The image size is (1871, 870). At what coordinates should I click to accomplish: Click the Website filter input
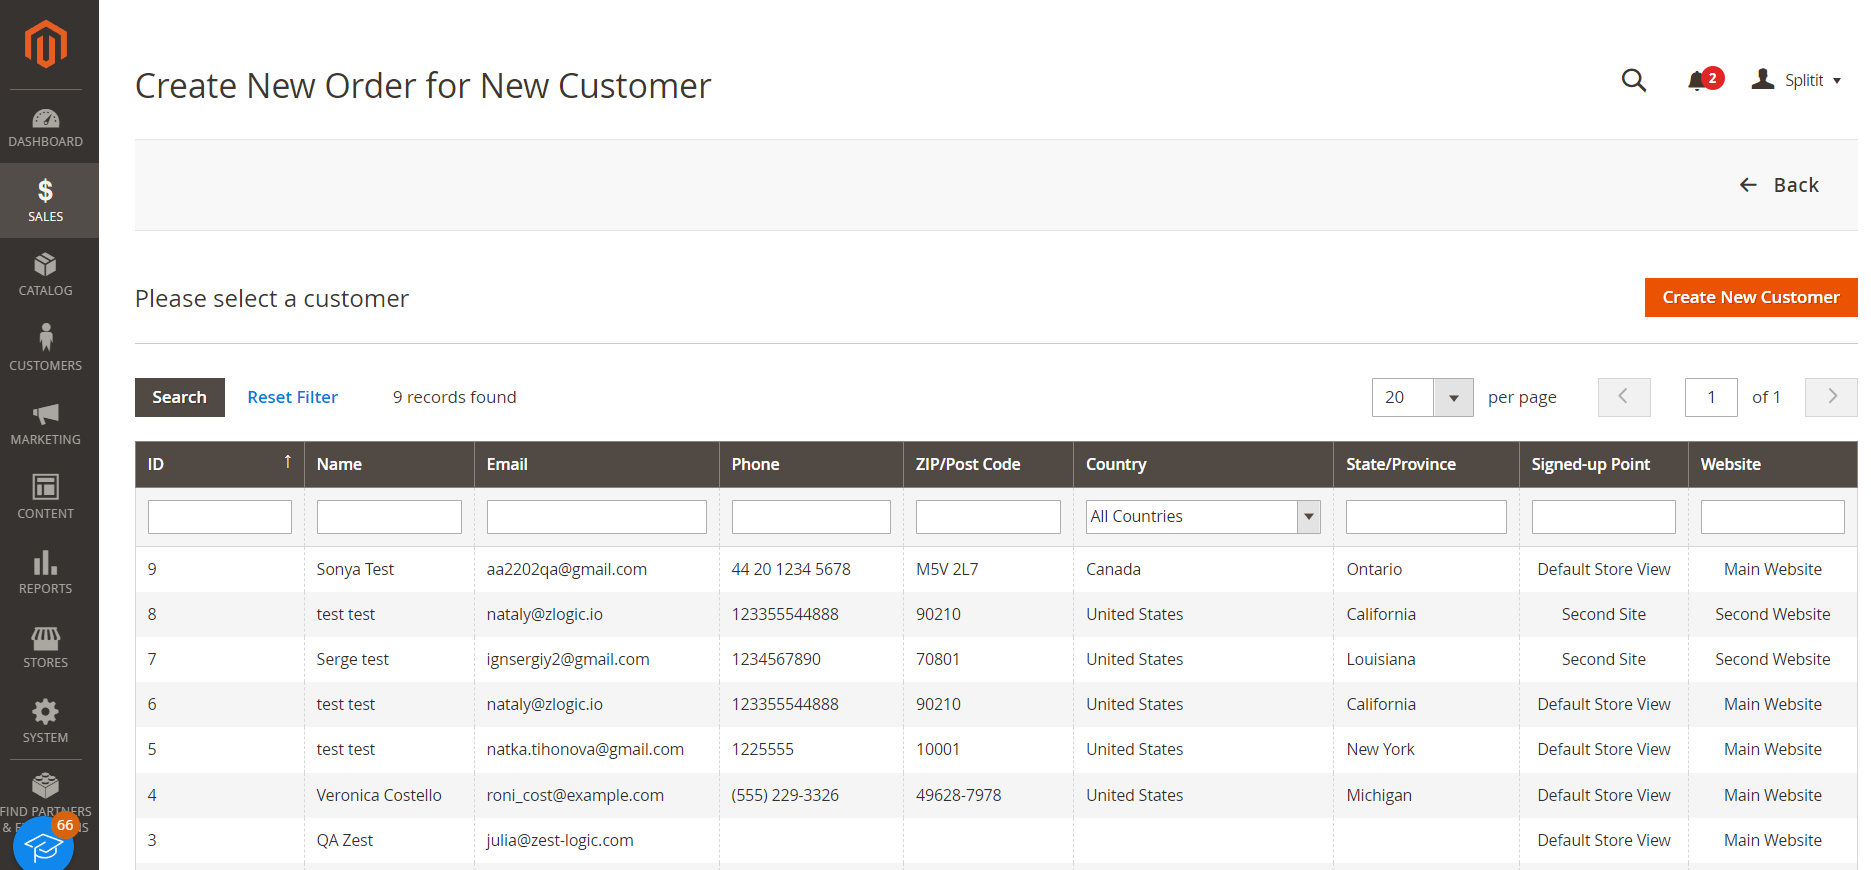tap(1773, 517)
